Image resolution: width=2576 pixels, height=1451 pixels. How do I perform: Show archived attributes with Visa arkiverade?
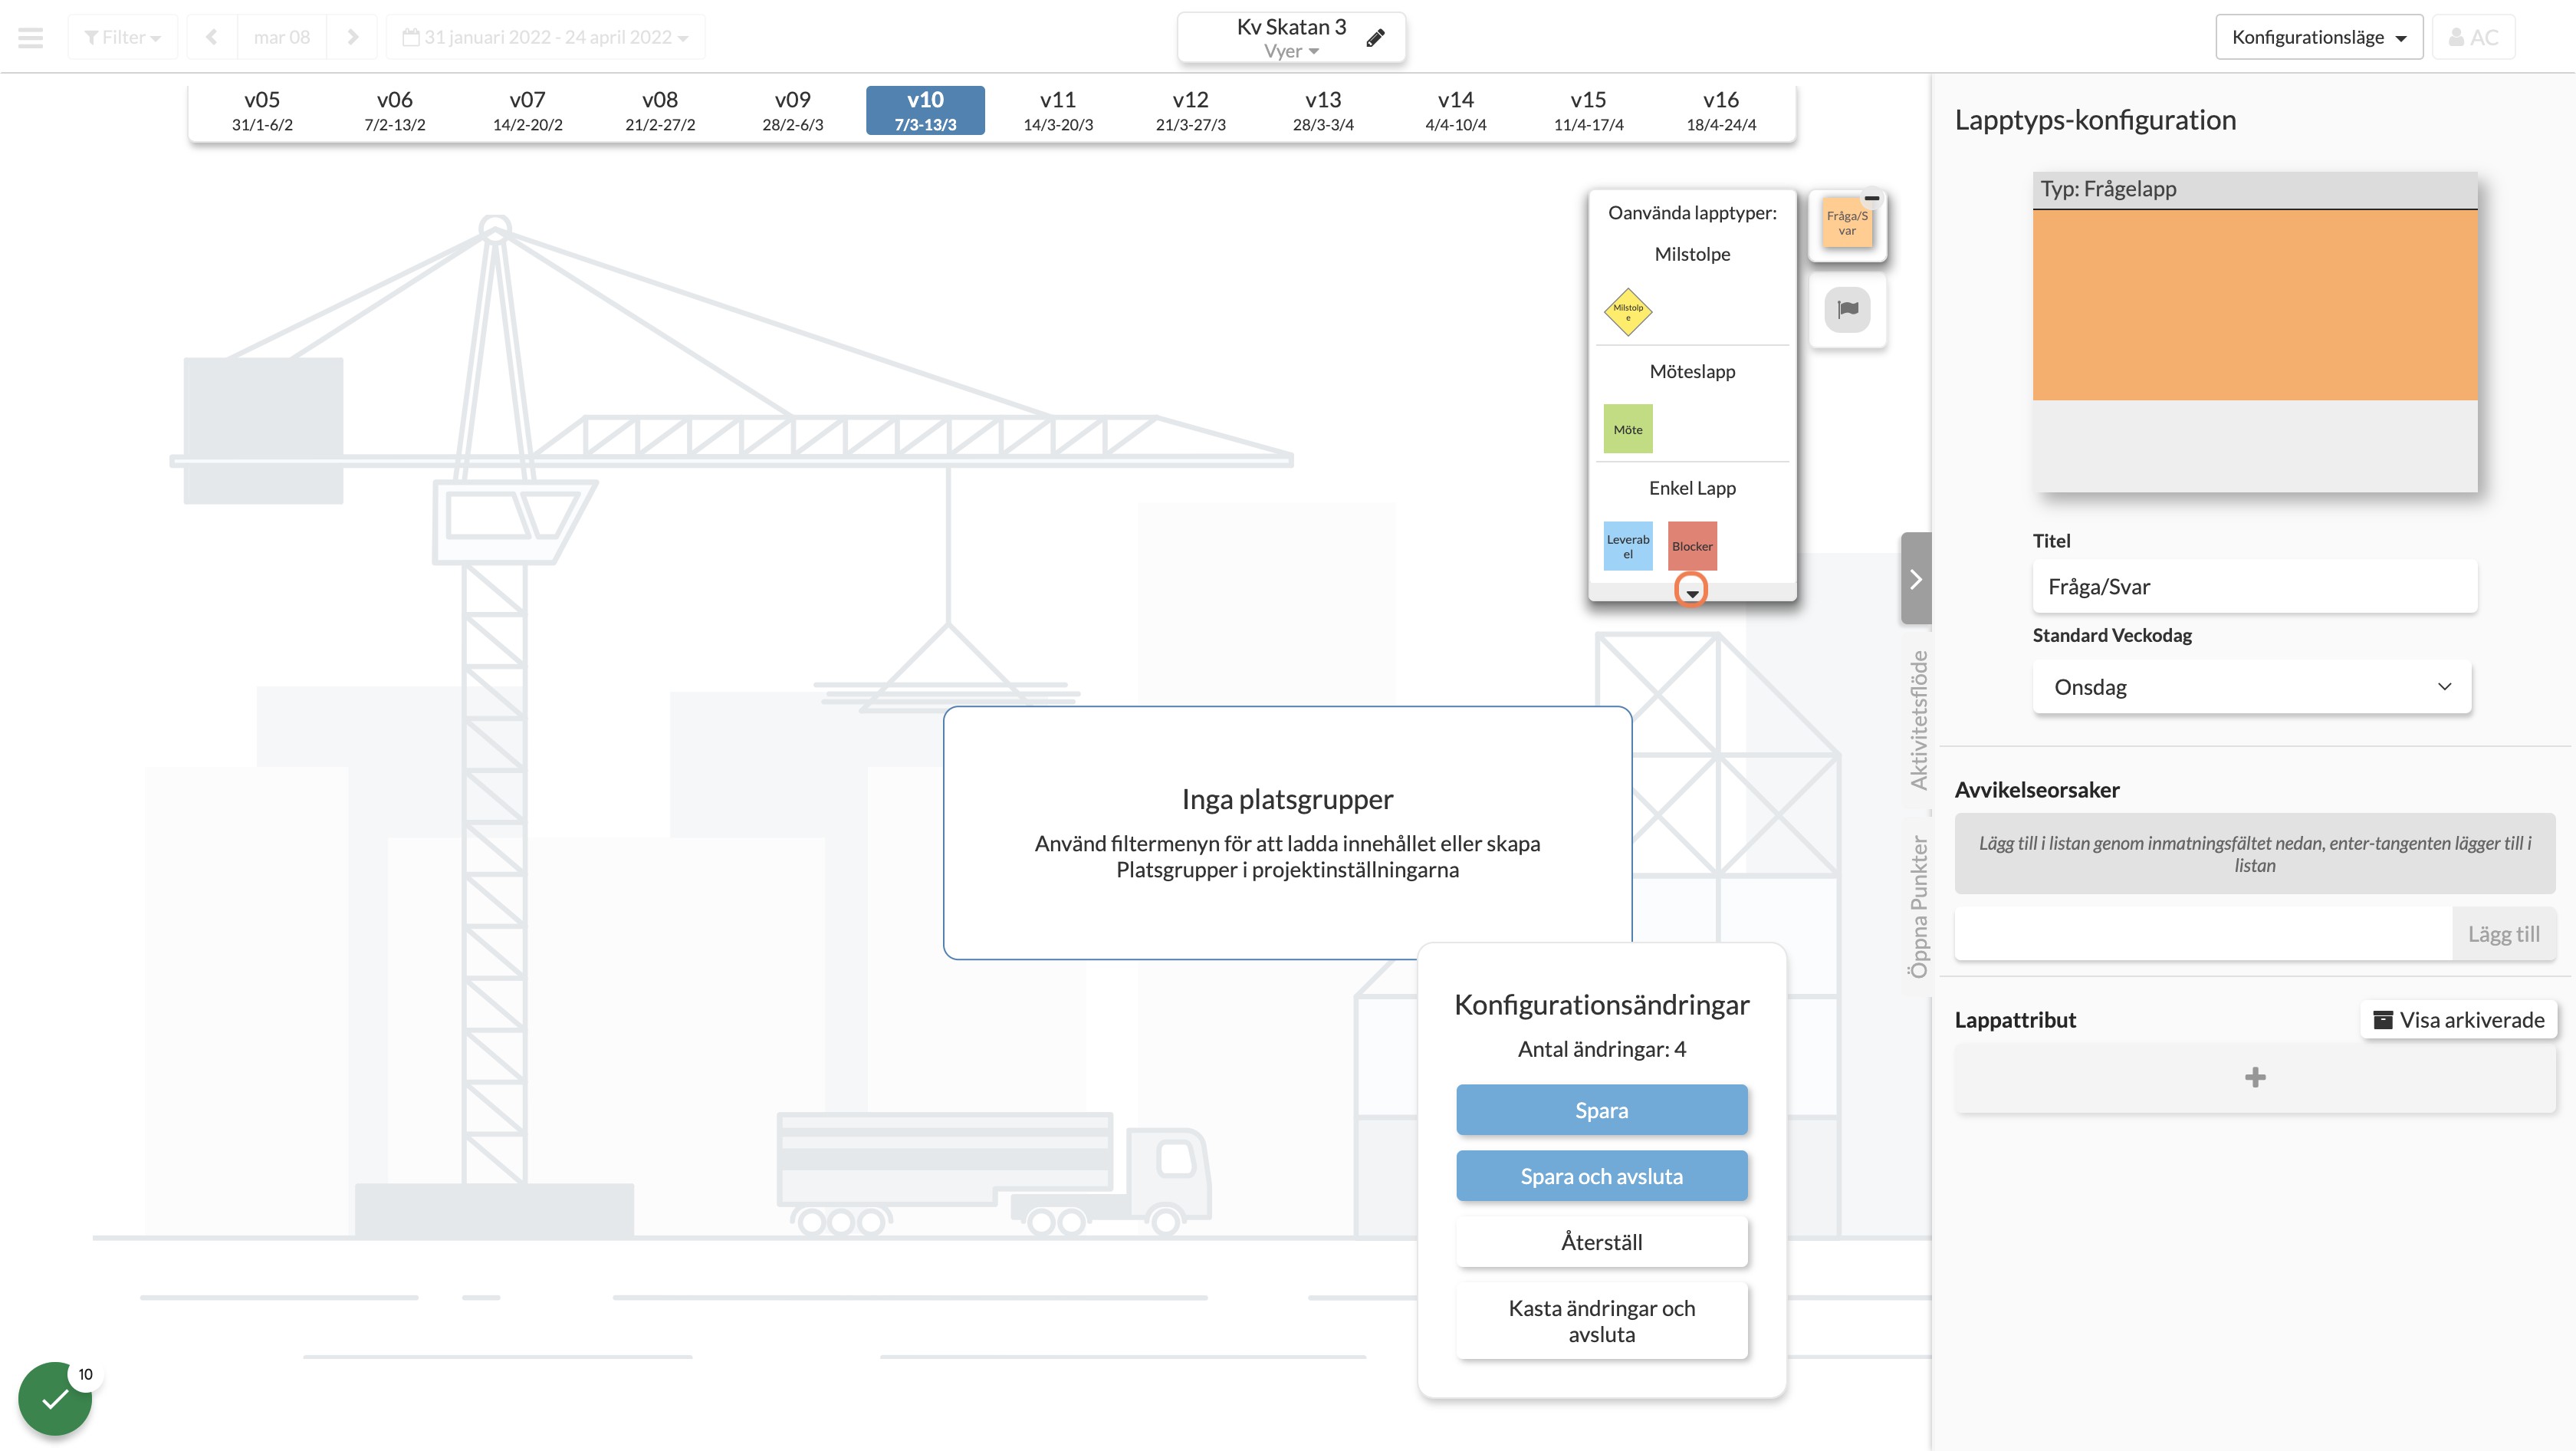coord(2459,1020)
